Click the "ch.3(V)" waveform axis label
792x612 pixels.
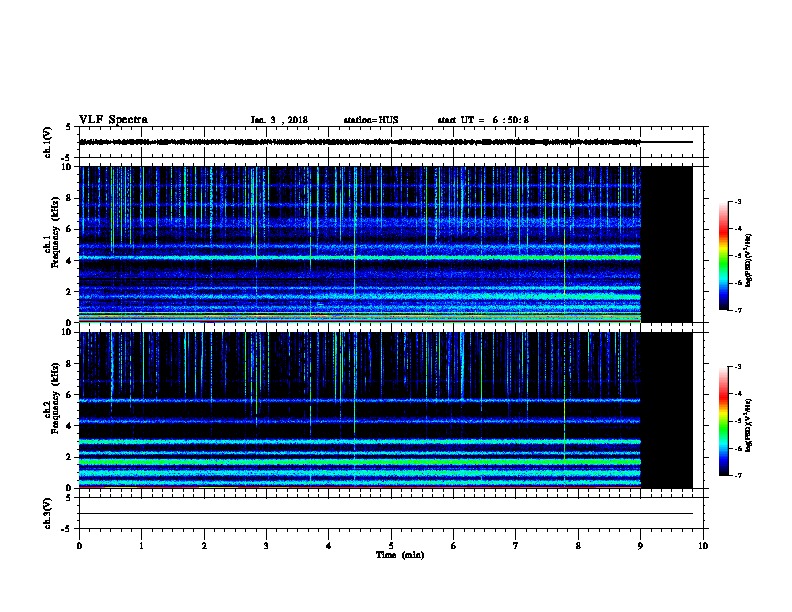(x=47, y=513)
